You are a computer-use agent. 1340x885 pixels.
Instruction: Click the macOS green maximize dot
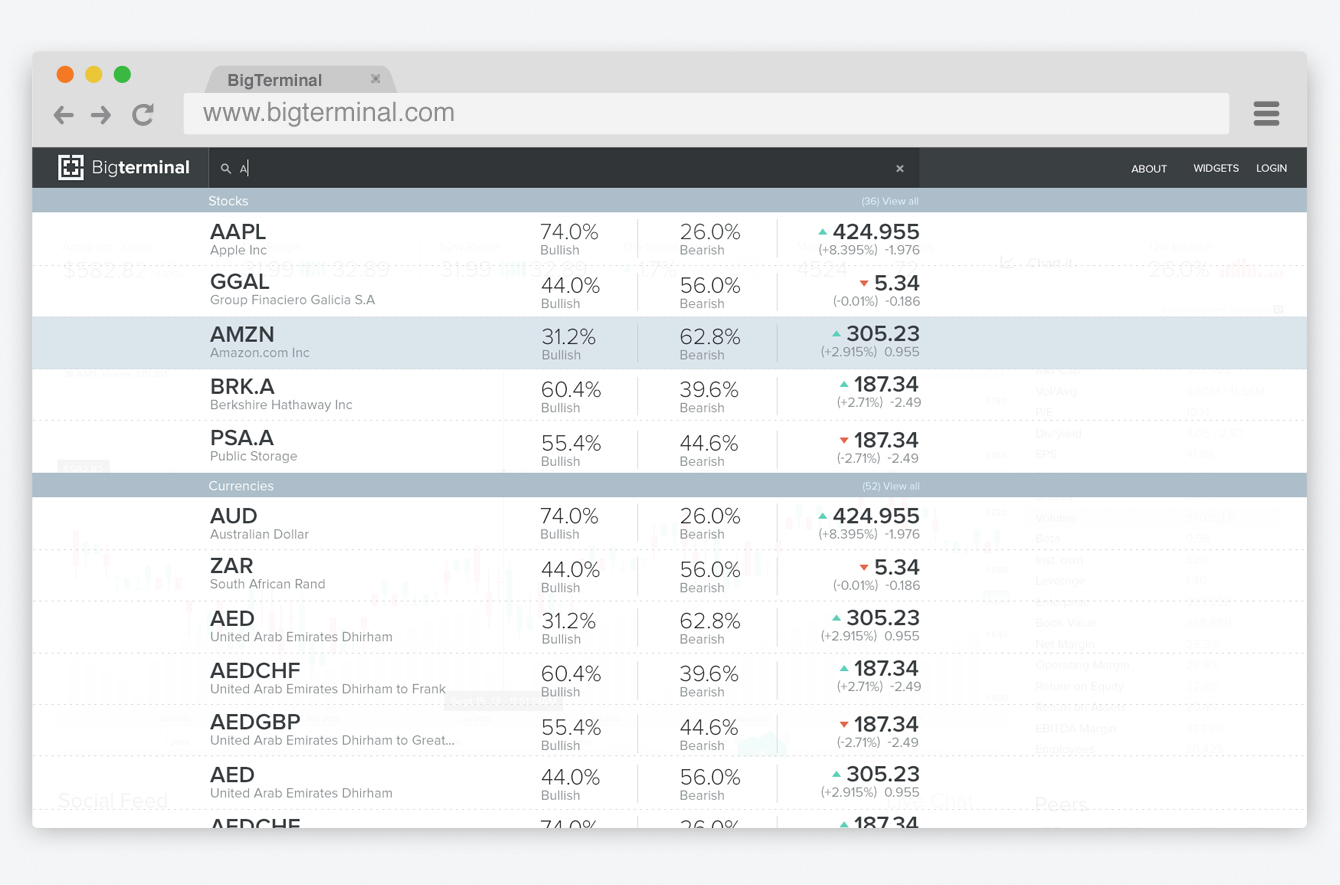(122, 74)
